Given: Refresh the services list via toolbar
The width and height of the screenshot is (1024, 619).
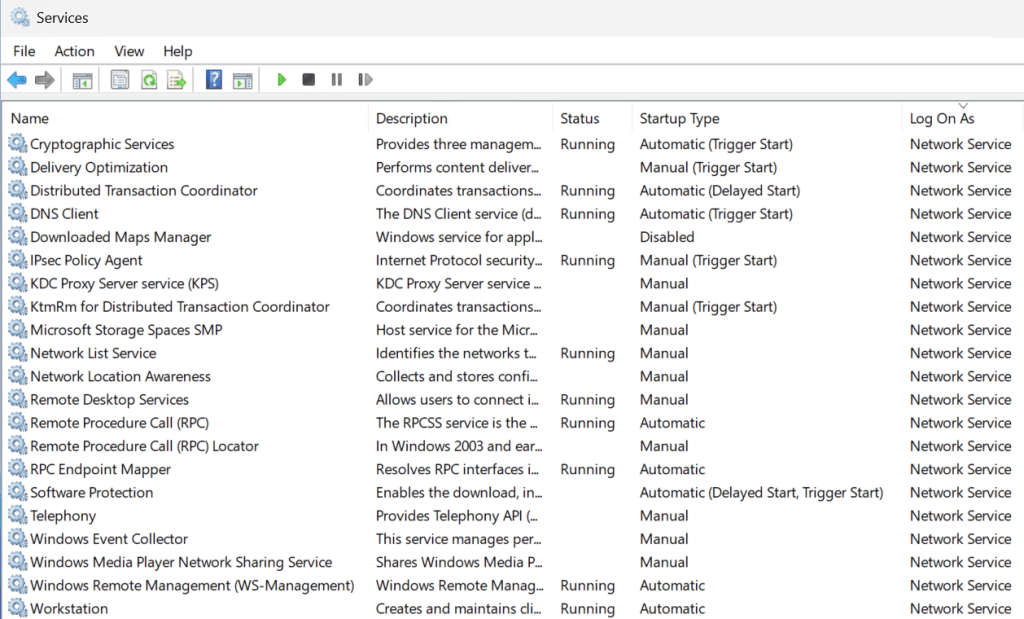Looking at the screenshot, I should (149, 80).
